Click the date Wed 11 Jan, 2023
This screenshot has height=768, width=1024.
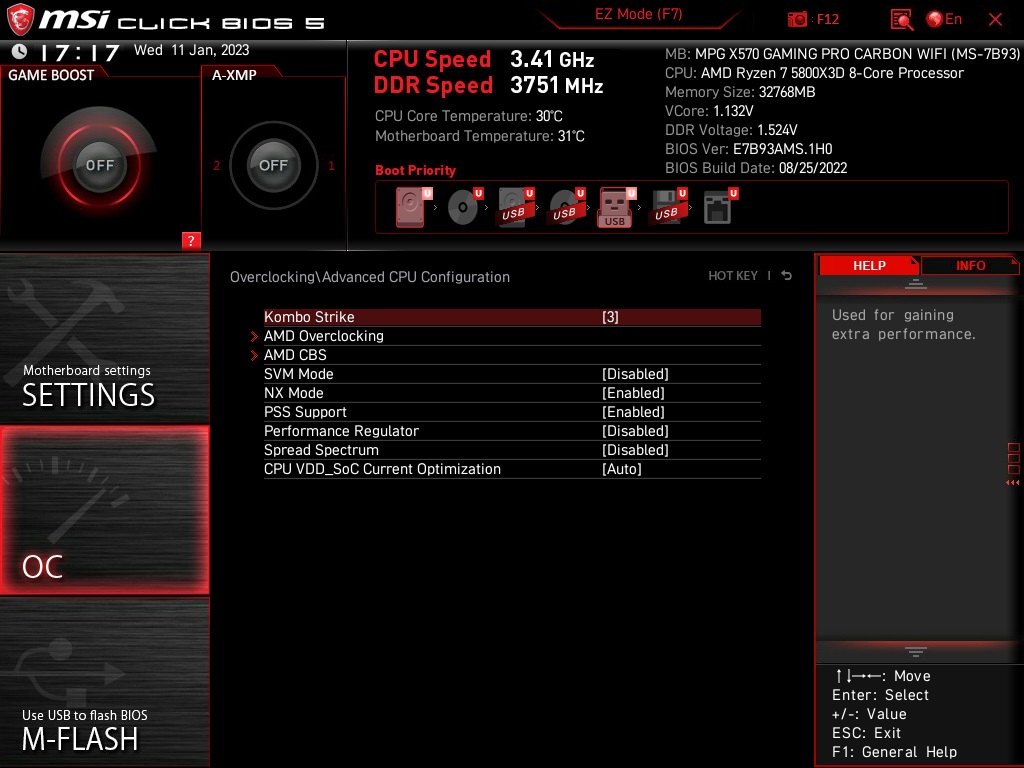click(x=191, y=50)
